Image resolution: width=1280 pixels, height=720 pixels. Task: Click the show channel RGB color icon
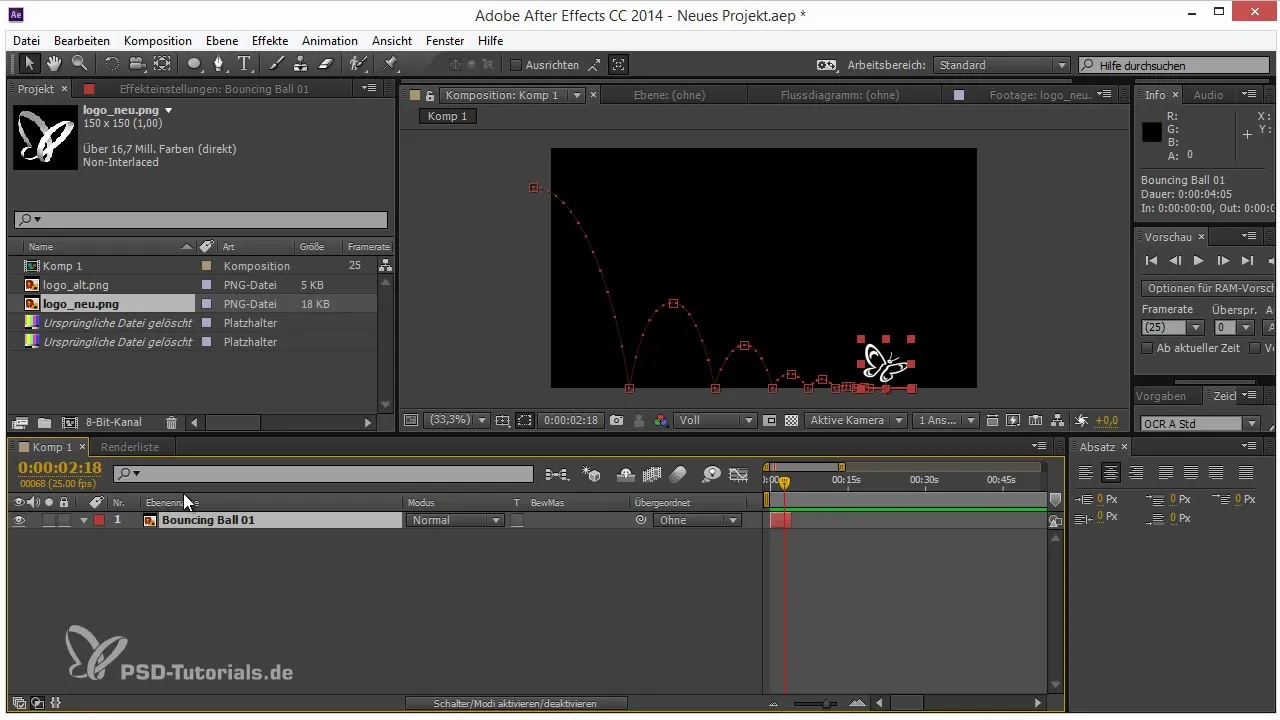tap(661, 421)
